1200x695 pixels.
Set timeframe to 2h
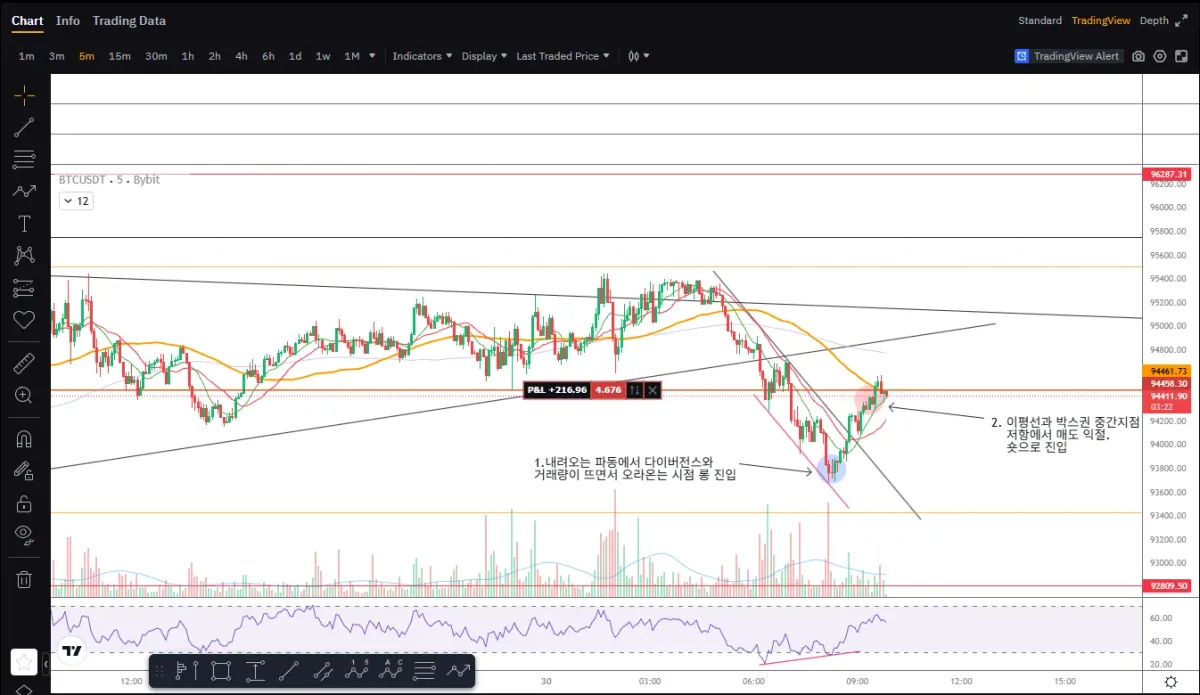pyautogui.click(x=215, y=56)
